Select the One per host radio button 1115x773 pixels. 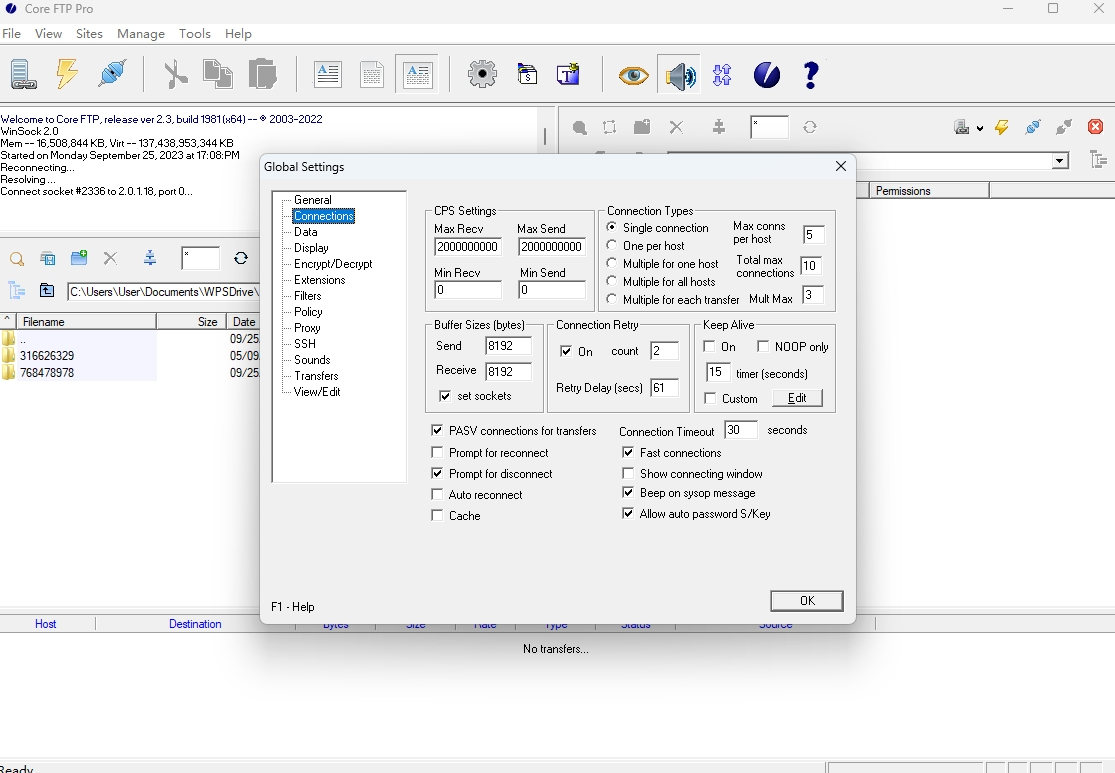pos(611,245)
